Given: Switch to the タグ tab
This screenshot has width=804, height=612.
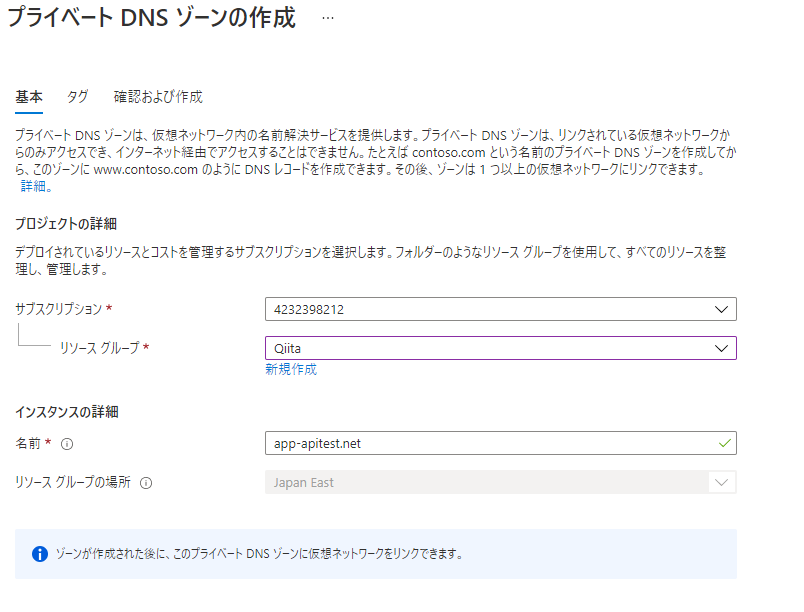Looking at the screenshot, I should 77,97.
